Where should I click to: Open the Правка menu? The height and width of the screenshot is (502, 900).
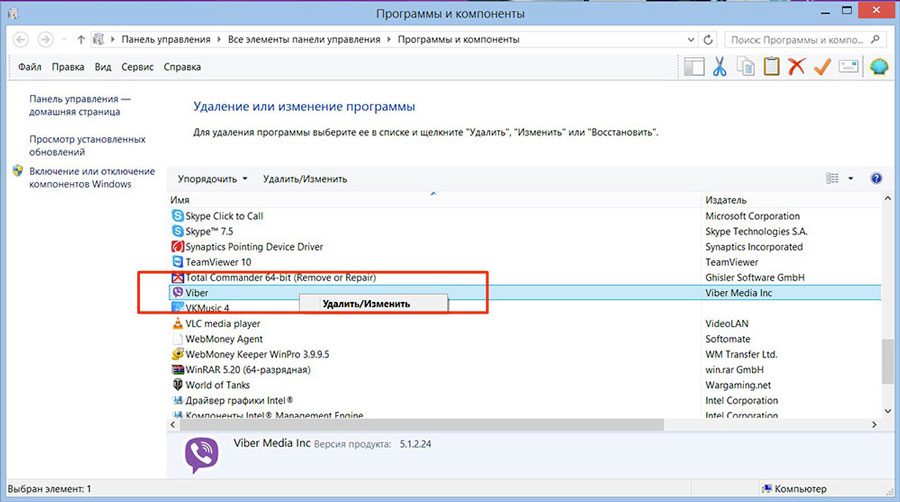pos(68,67)
